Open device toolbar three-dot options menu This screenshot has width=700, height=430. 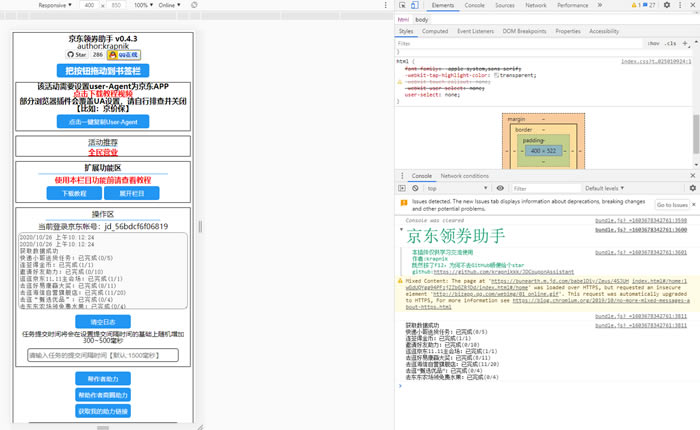[386, 5]
